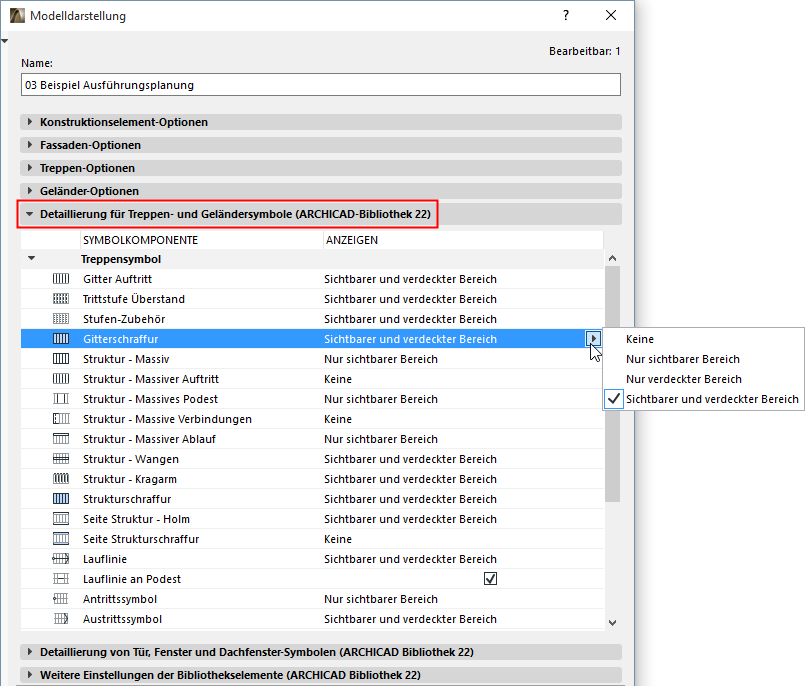
Task: Click the Stufen-Zubehör row icon
Action: click(x=61, y=319)
